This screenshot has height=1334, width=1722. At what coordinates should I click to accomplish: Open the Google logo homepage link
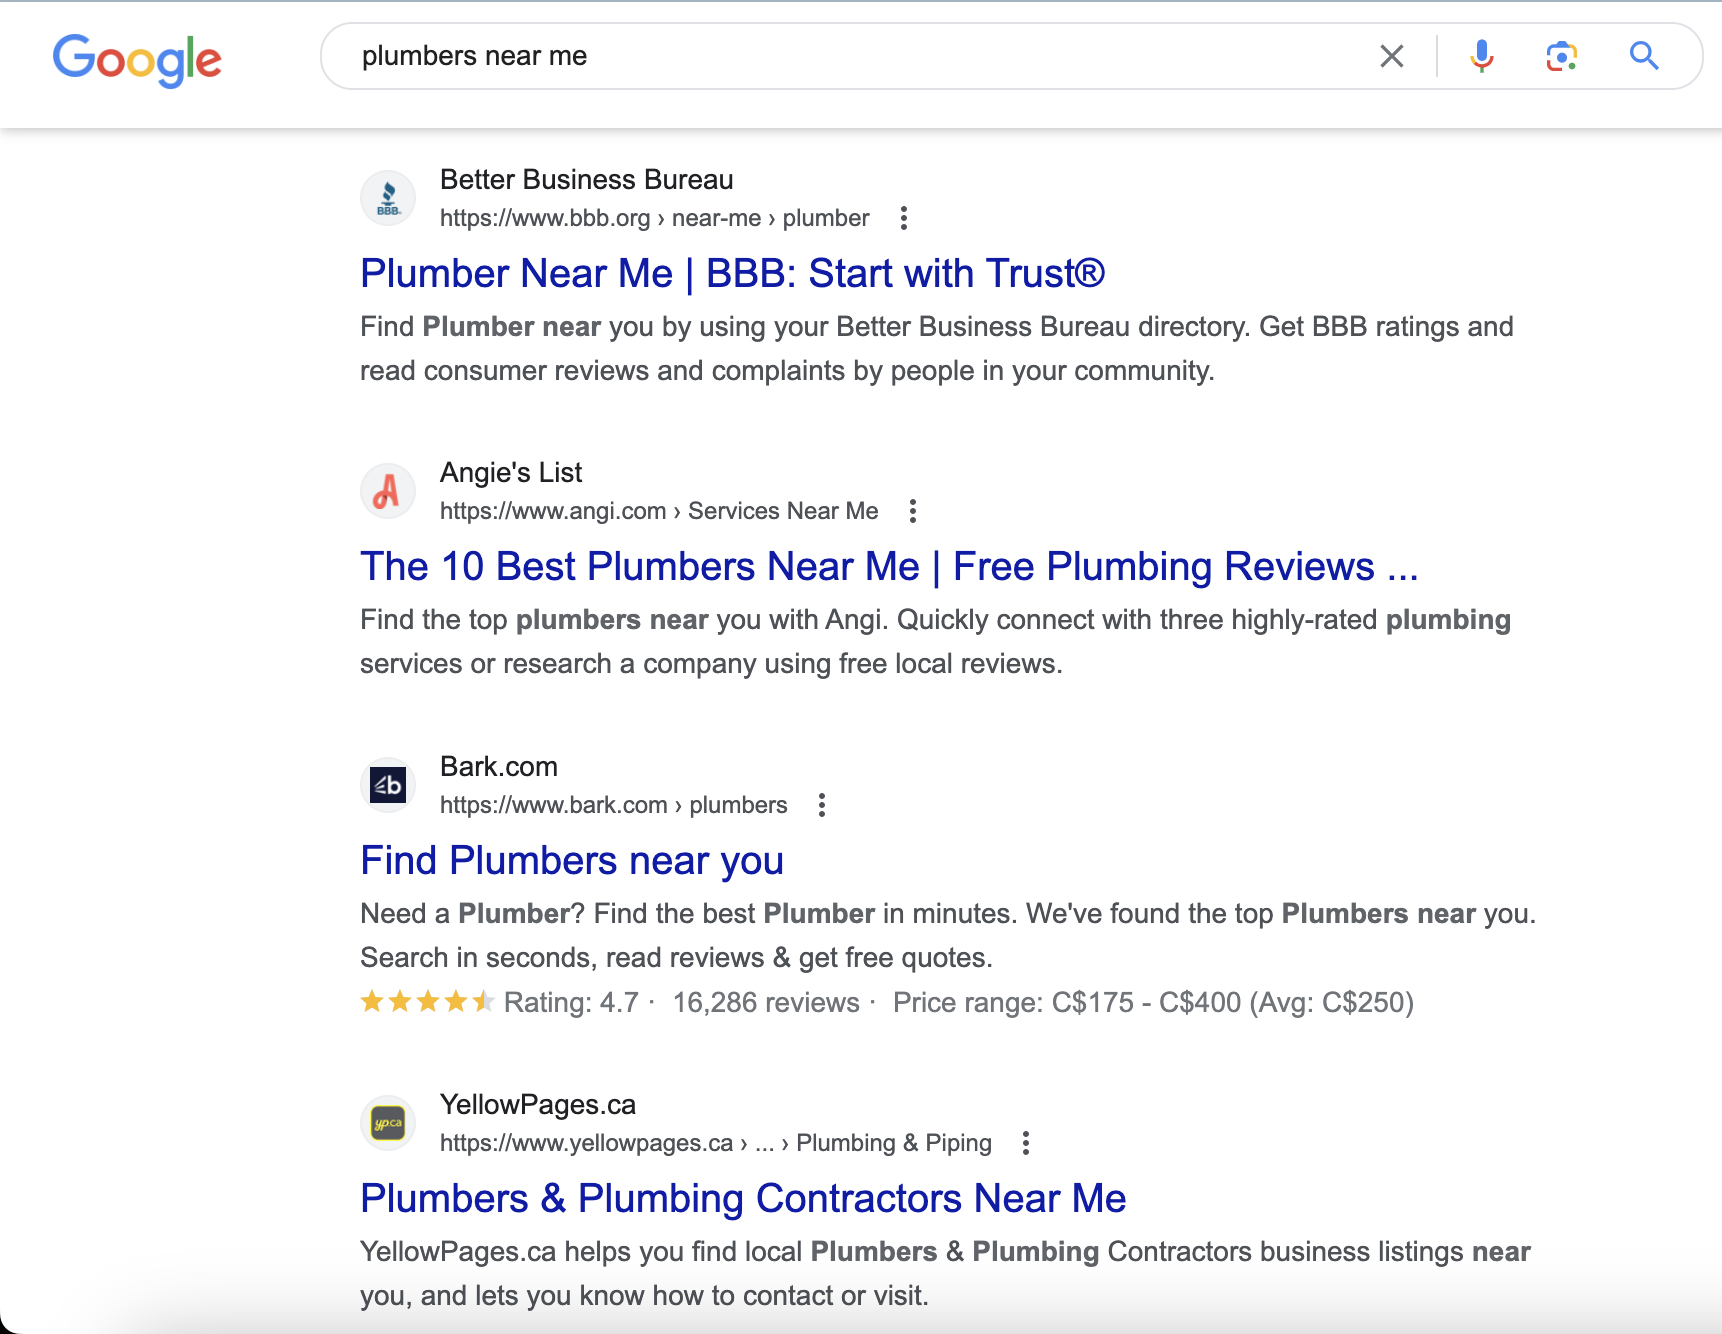137,59
